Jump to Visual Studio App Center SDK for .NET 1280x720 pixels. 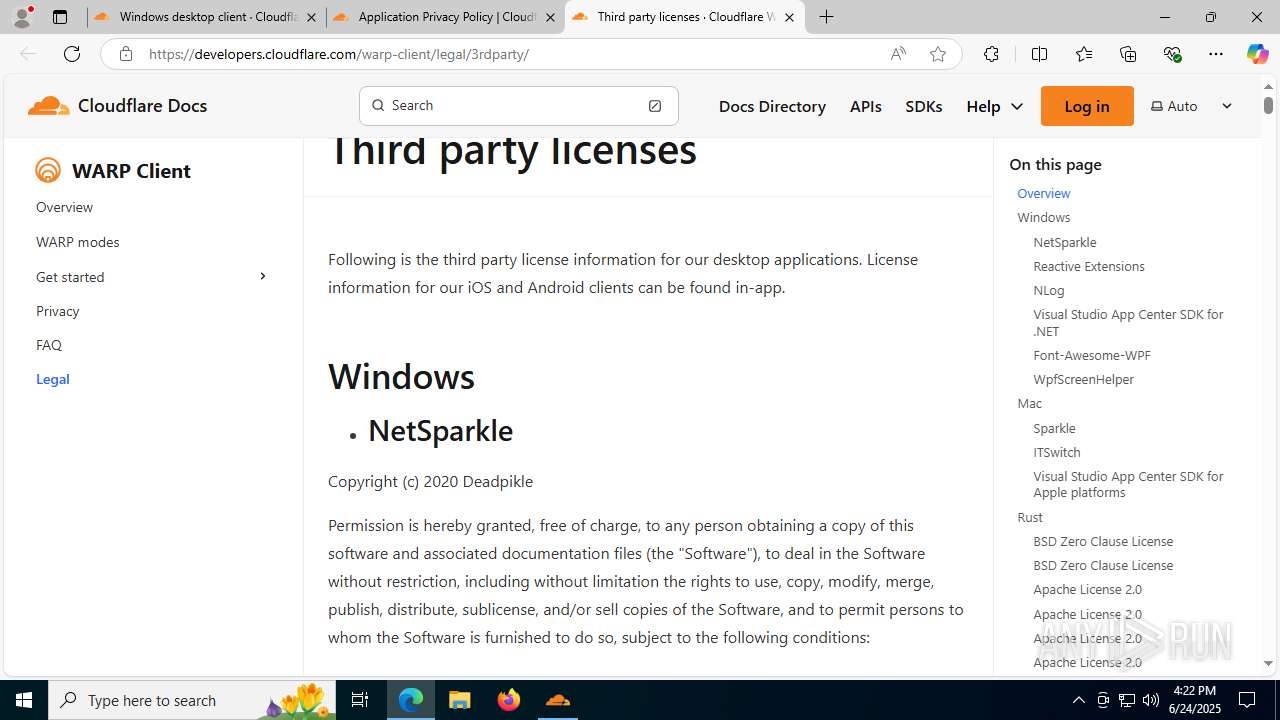click(x=1128, y=322)
